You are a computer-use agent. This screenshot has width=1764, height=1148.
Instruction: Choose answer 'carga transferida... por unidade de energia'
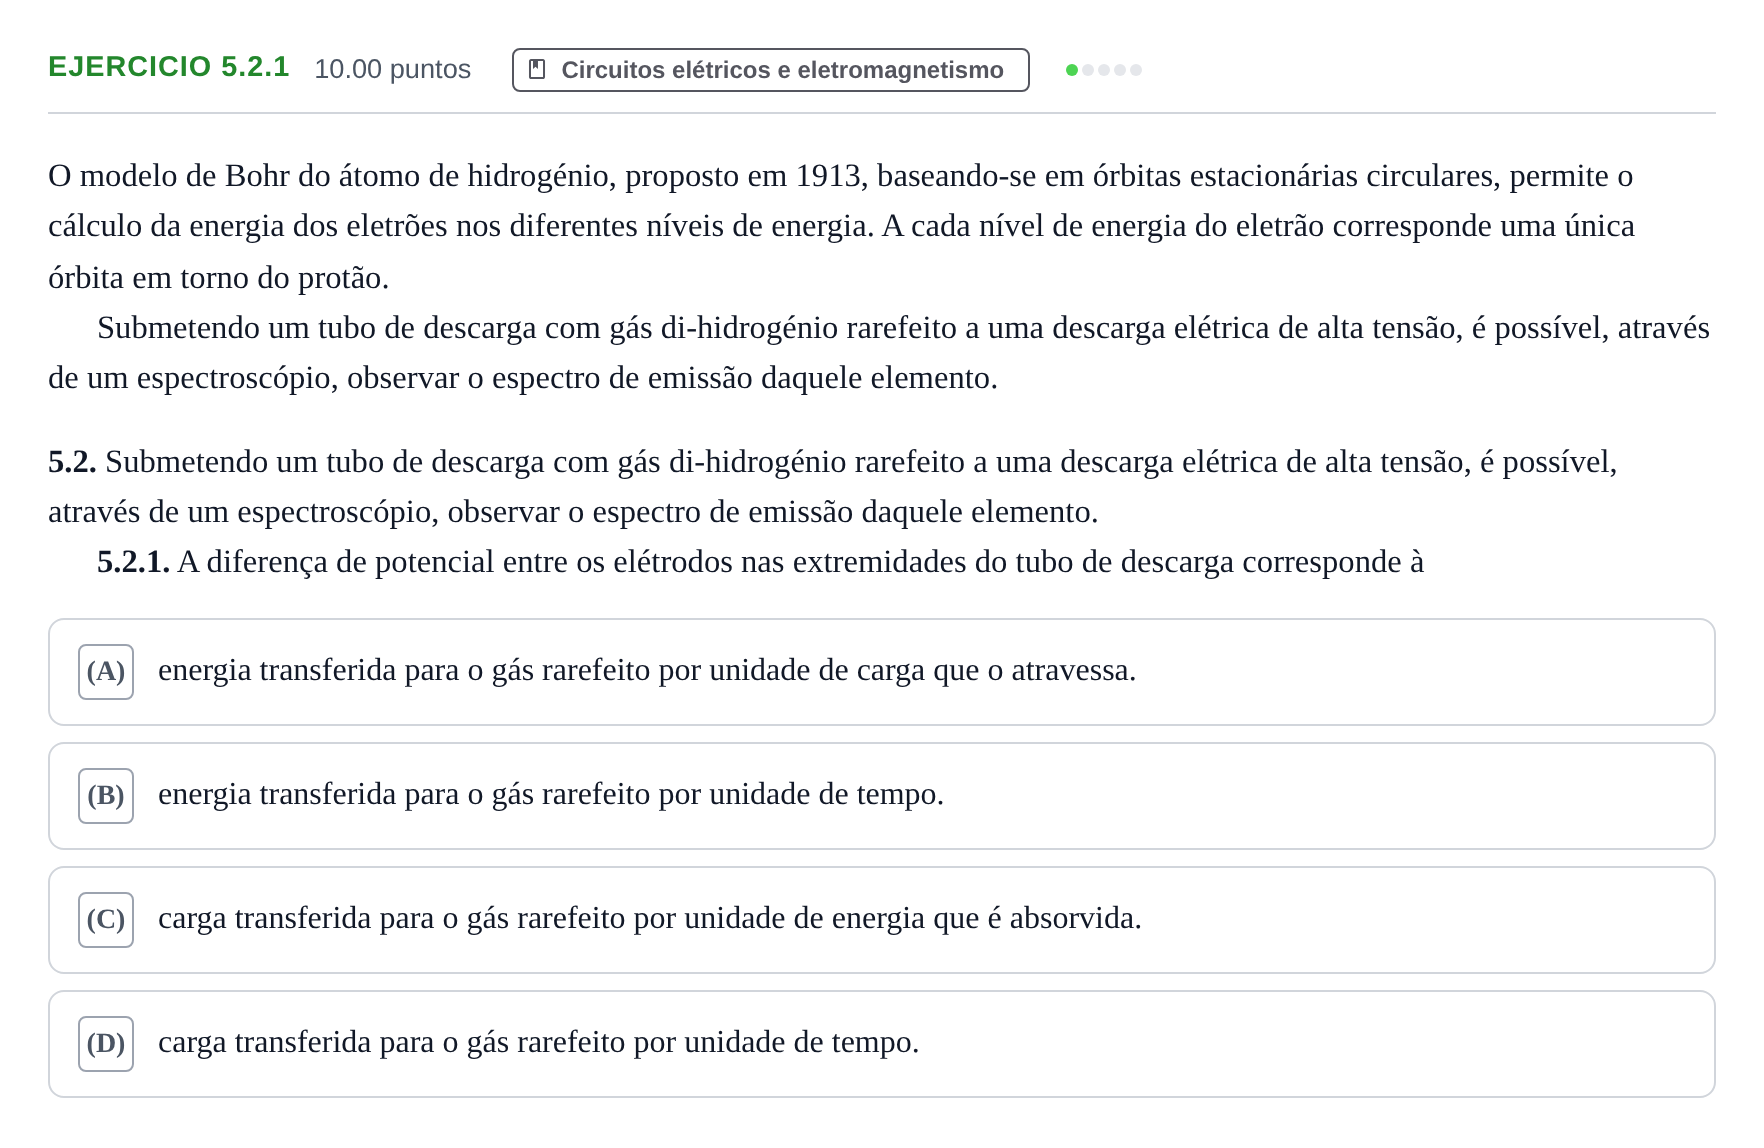click(x=650, y=918)
